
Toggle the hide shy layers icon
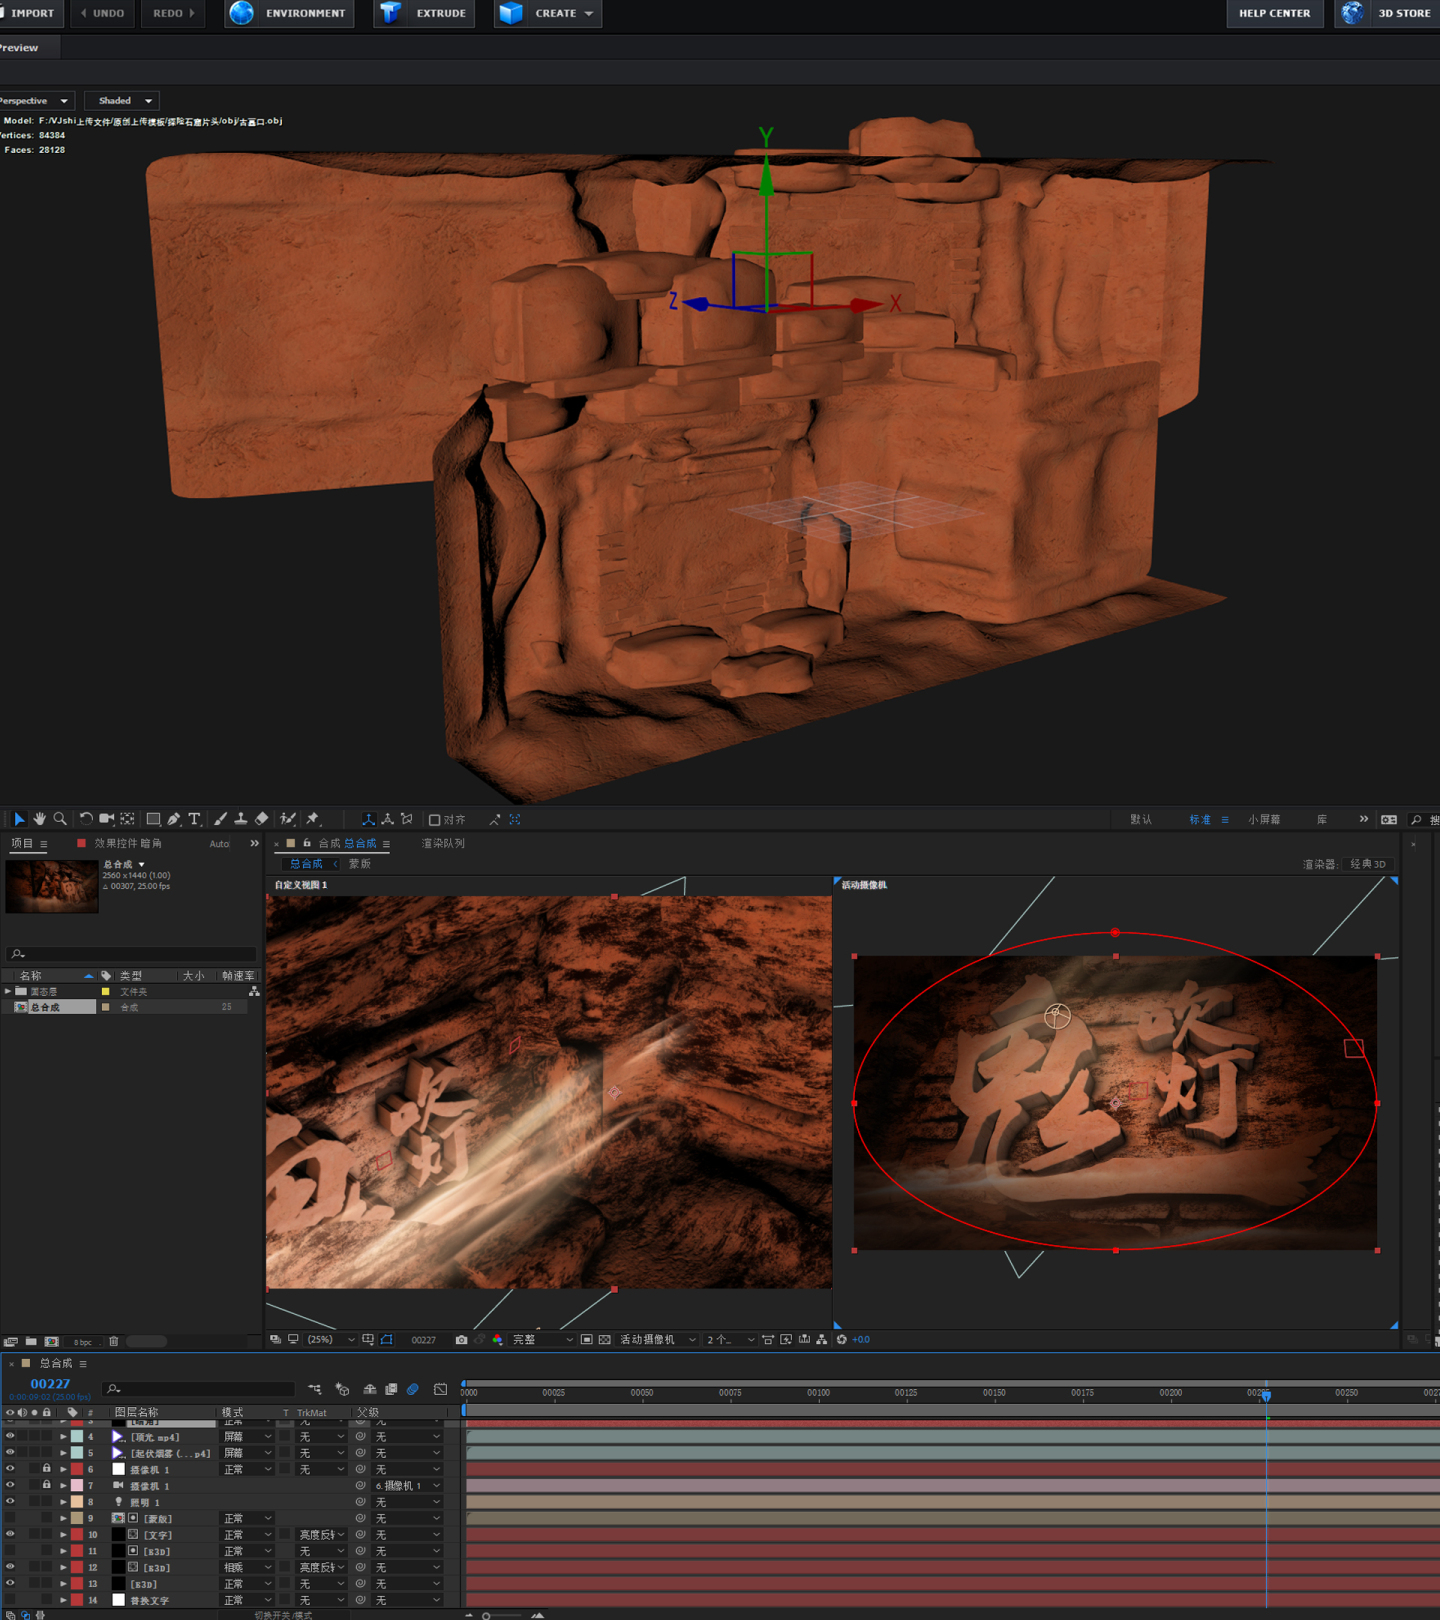[x=370, y=1389]
